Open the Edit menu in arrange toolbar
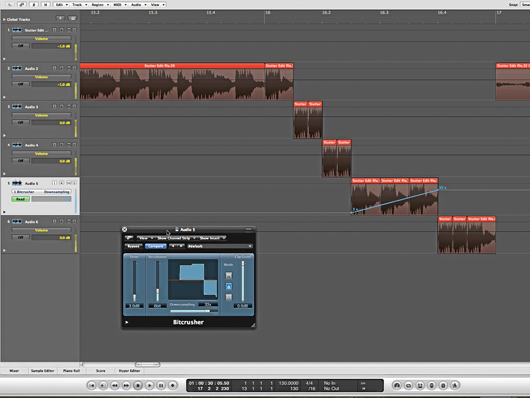Image resolution: width=530 pixels, height=398 pixels. tap(61, 4)
